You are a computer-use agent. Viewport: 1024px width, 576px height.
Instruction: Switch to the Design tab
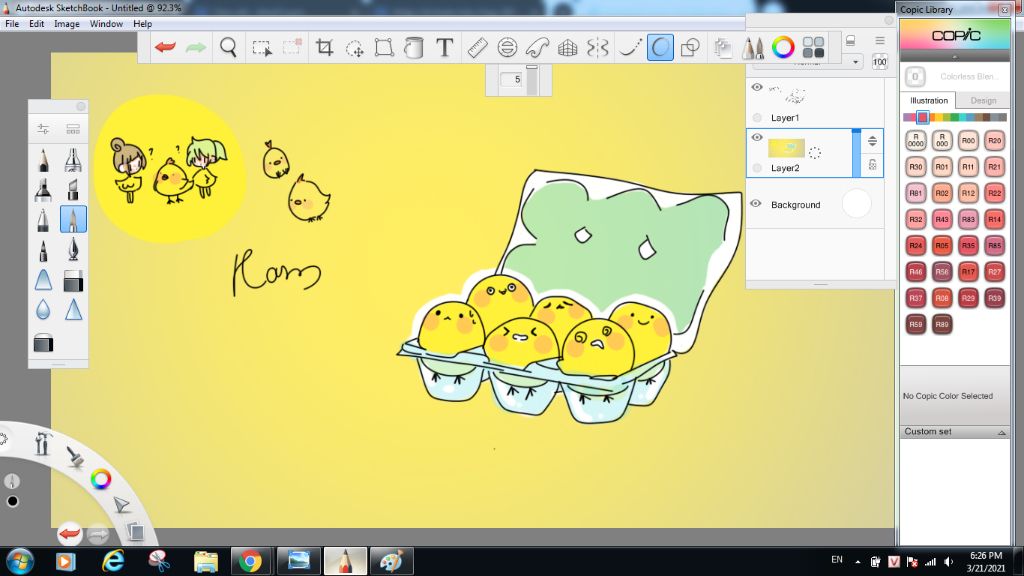[983, 101]
